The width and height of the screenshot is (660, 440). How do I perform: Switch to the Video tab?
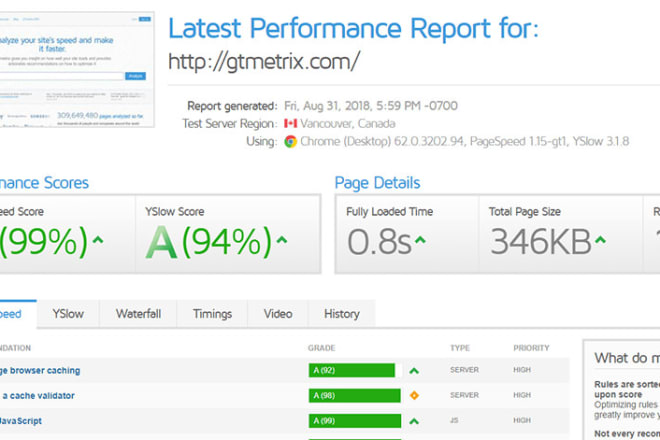pos(278,314)
